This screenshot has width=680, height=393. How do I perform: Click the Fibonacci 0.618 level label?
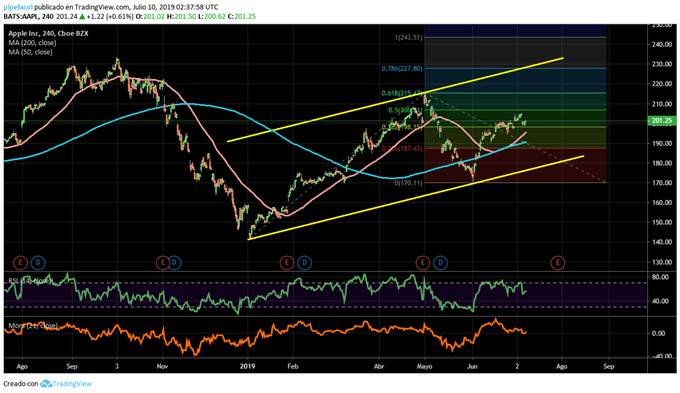402,93
